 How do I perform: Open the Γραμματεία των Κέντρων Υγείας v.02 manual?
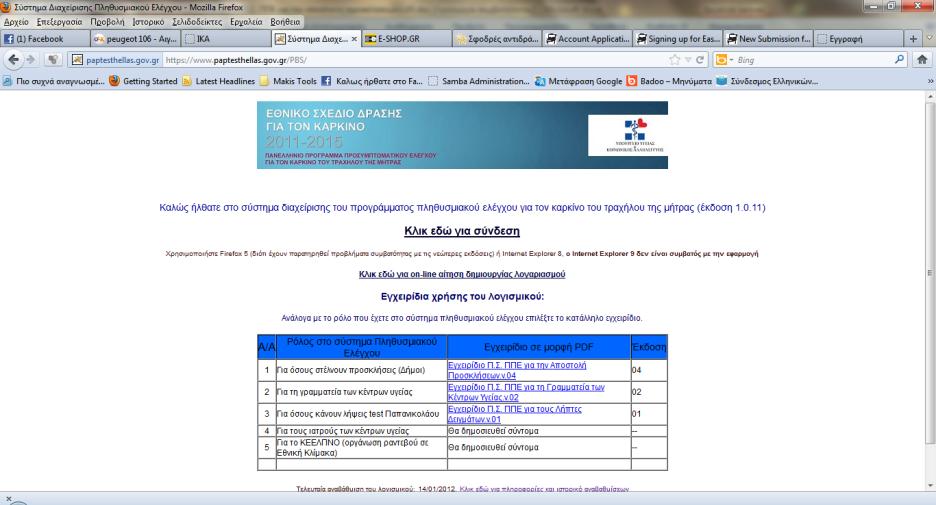526,392
